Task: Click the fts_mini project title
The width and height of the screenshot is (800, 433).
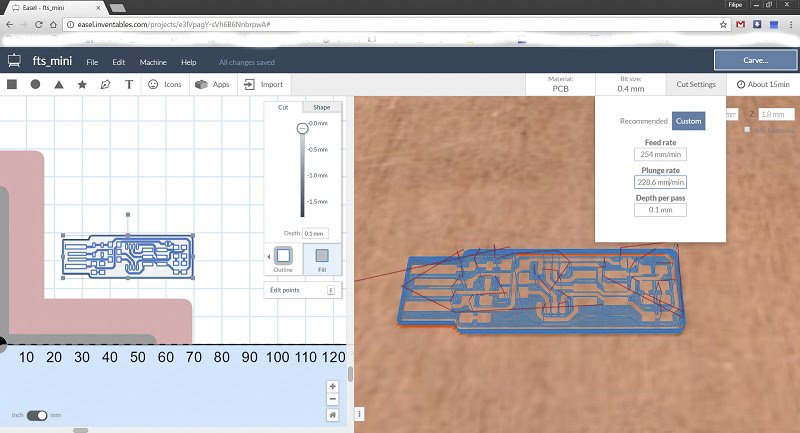Action: 53,61
